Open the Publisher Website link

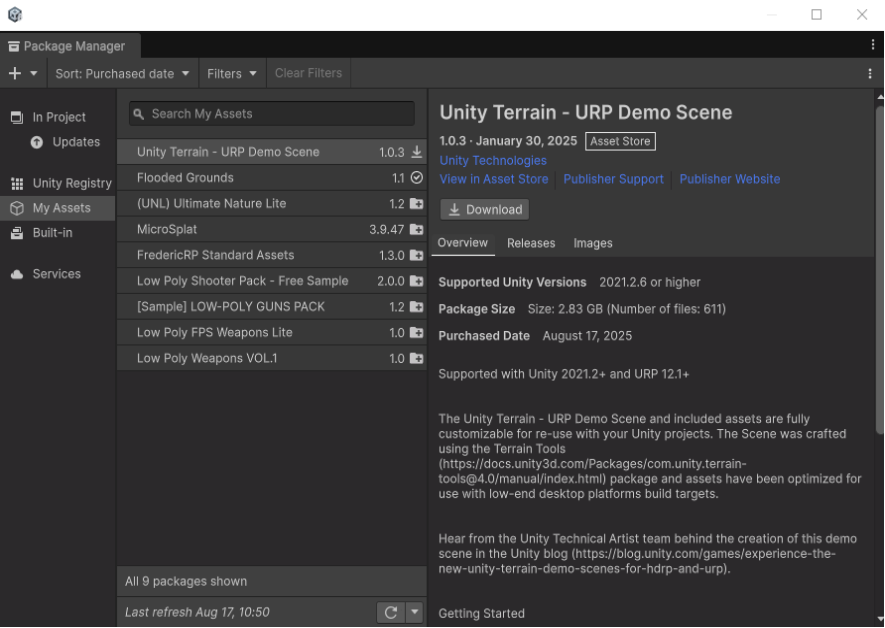click(x=730, y=179)
